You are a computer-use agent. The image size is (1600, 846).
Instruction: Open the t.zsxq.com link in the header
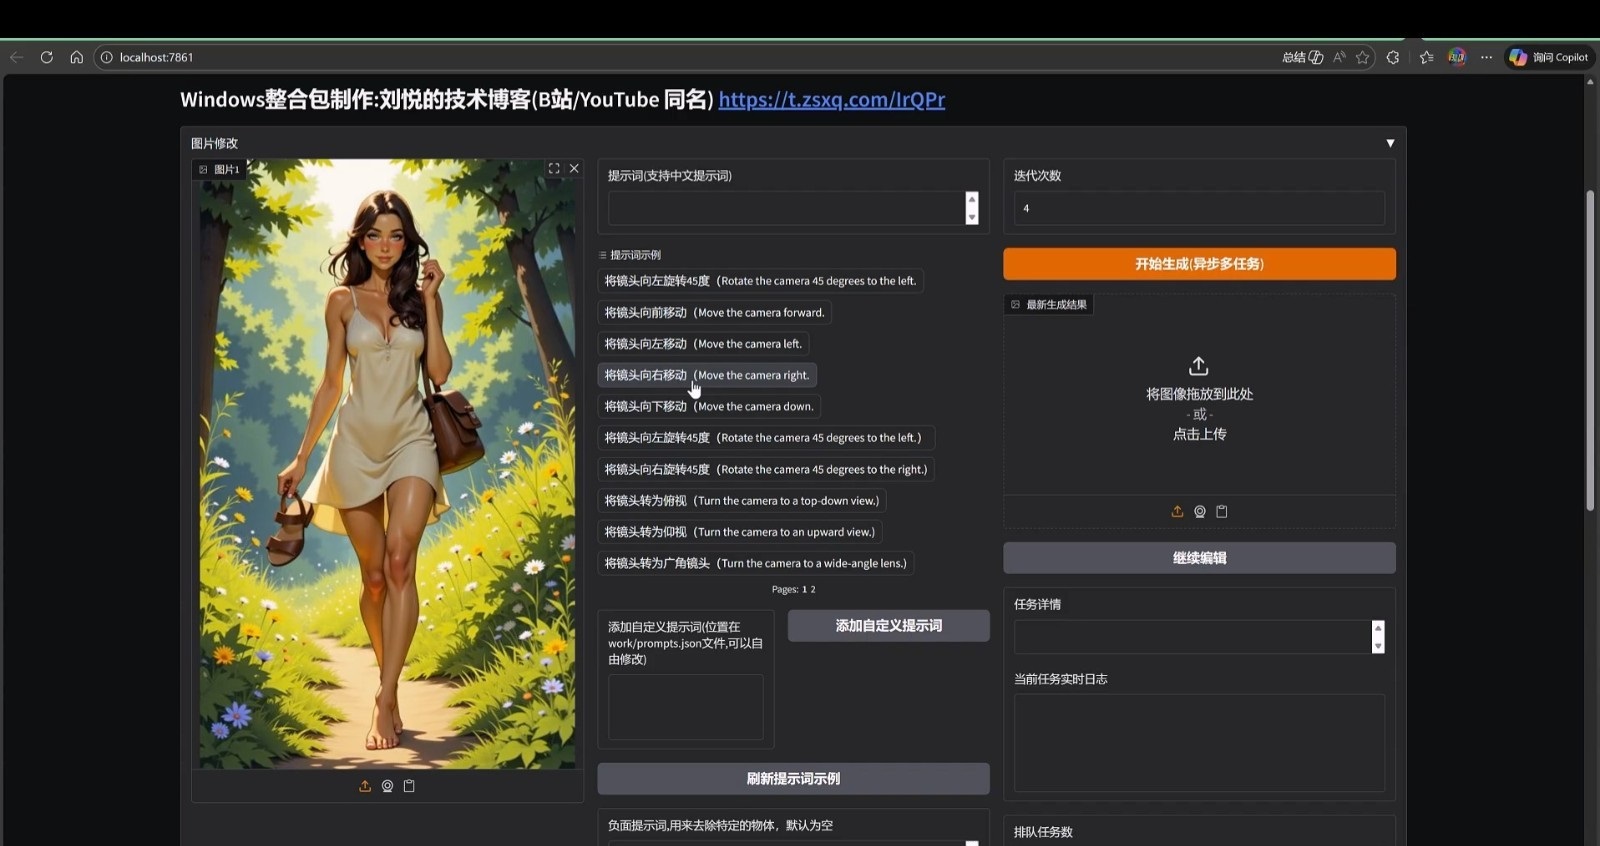[x=831, y=99]
